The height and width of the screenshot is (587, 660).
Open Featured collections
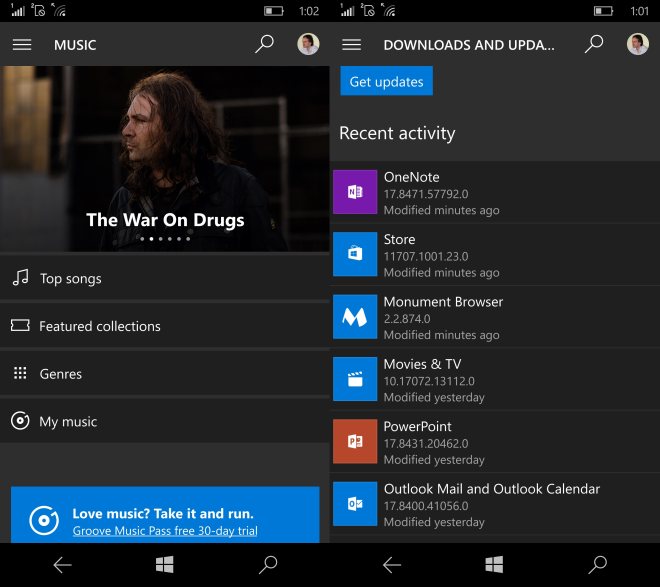tap(165, 326)
